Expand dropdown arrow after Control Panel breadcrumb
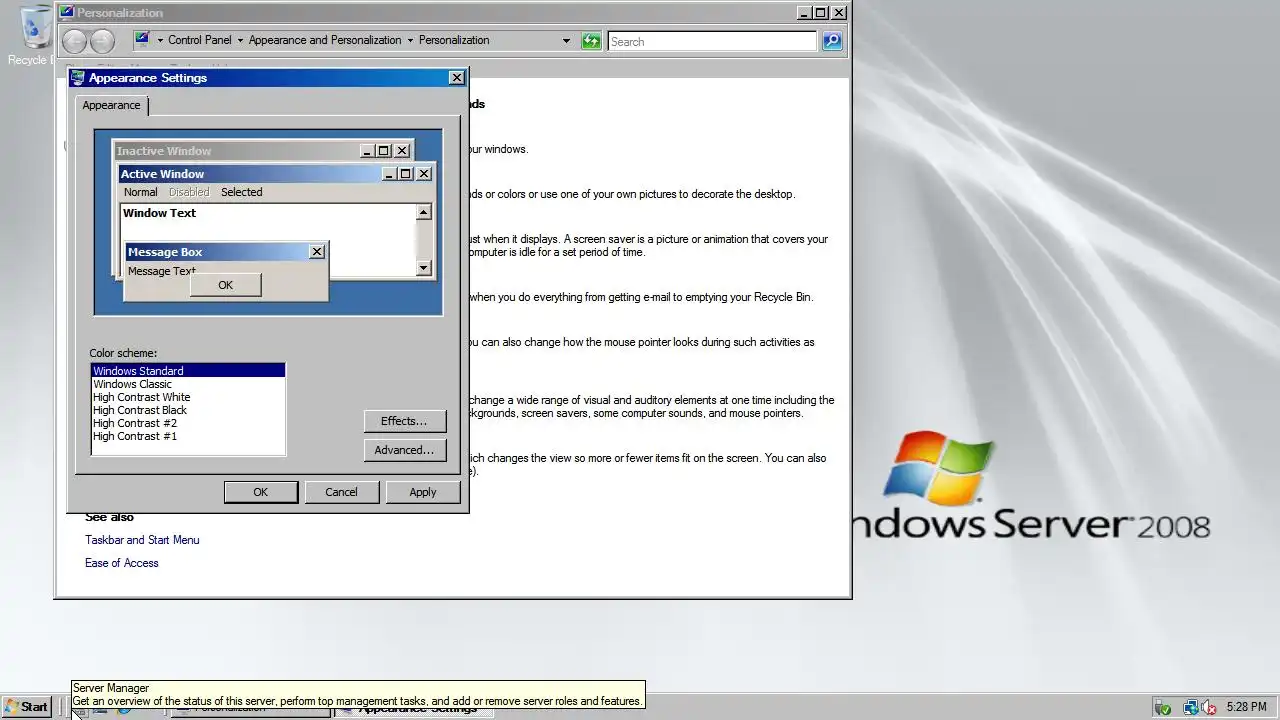Viewport: 1280px width, 720px height. [240, 41]
